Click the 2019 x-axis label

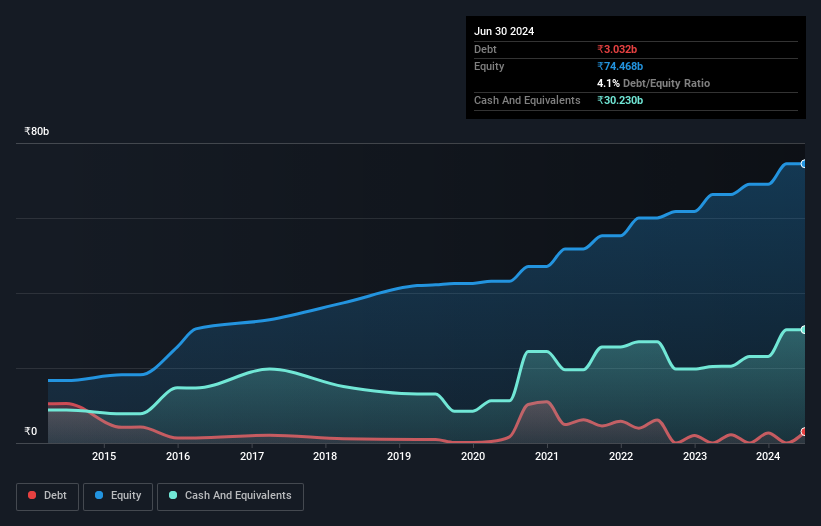[x=399, y=456]
